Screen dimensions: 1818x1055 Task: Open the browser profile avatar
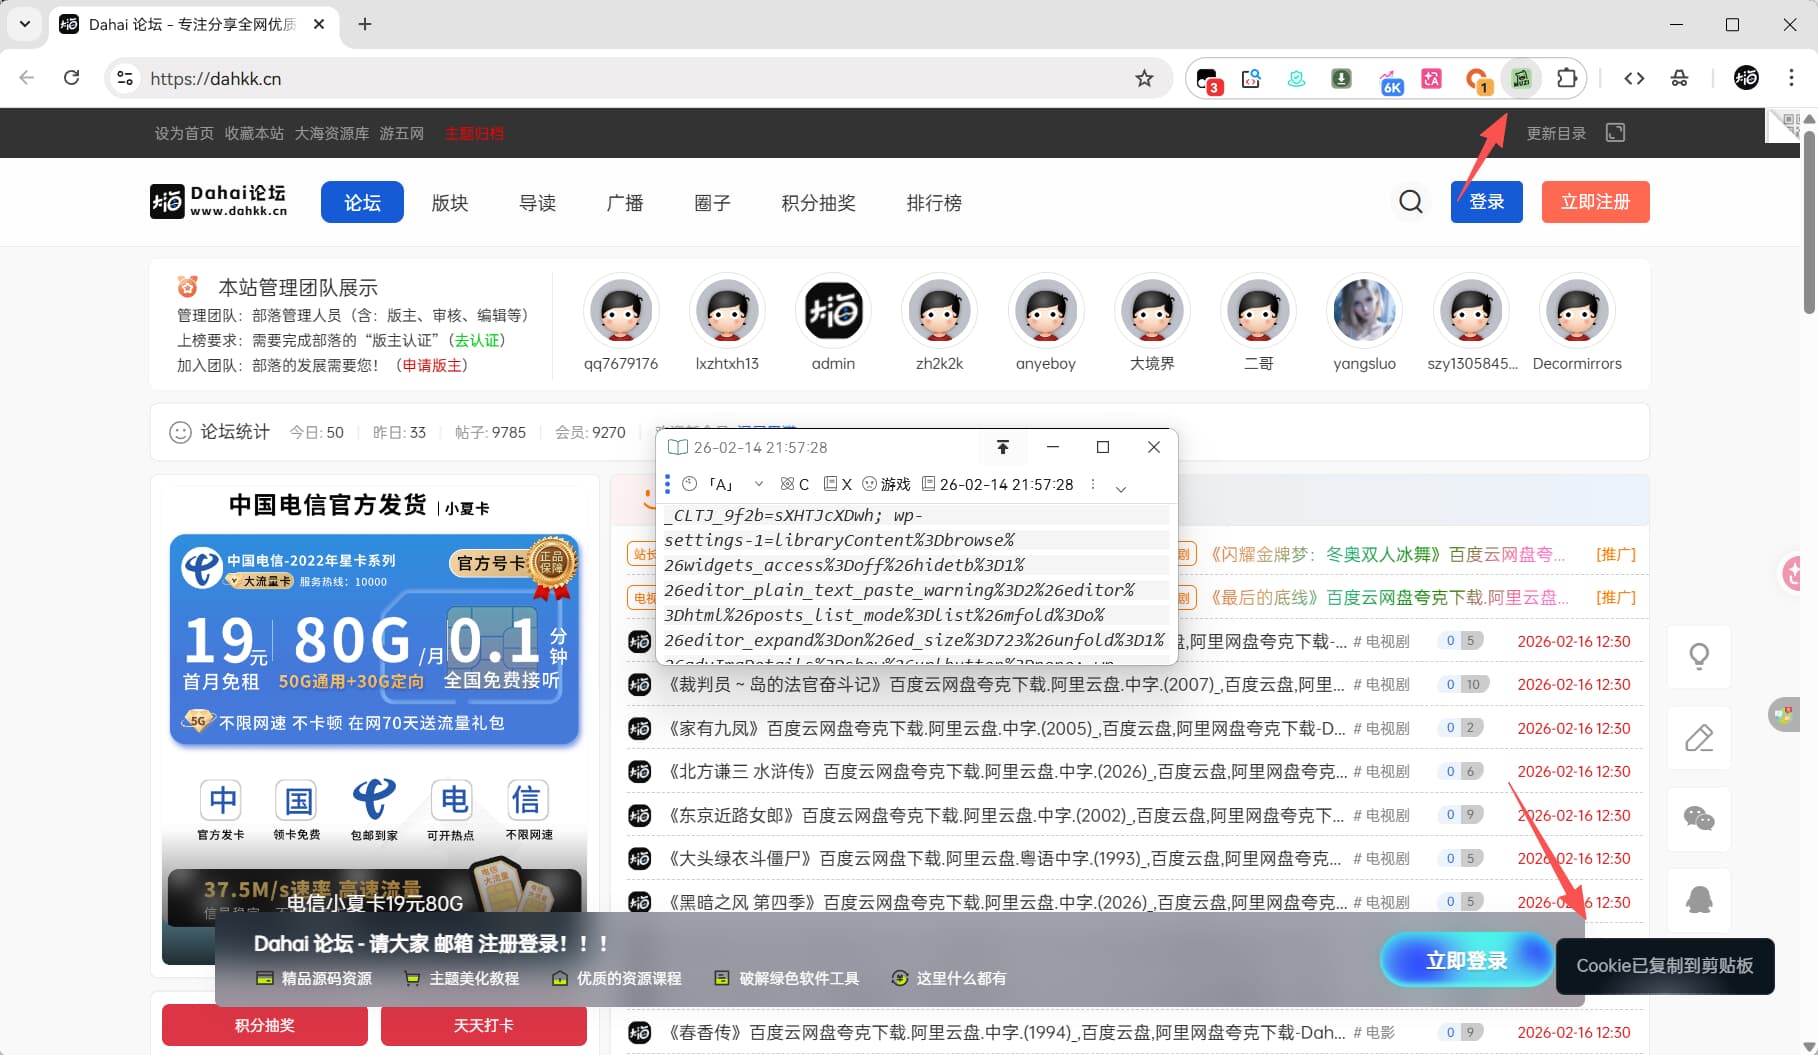1746,78
